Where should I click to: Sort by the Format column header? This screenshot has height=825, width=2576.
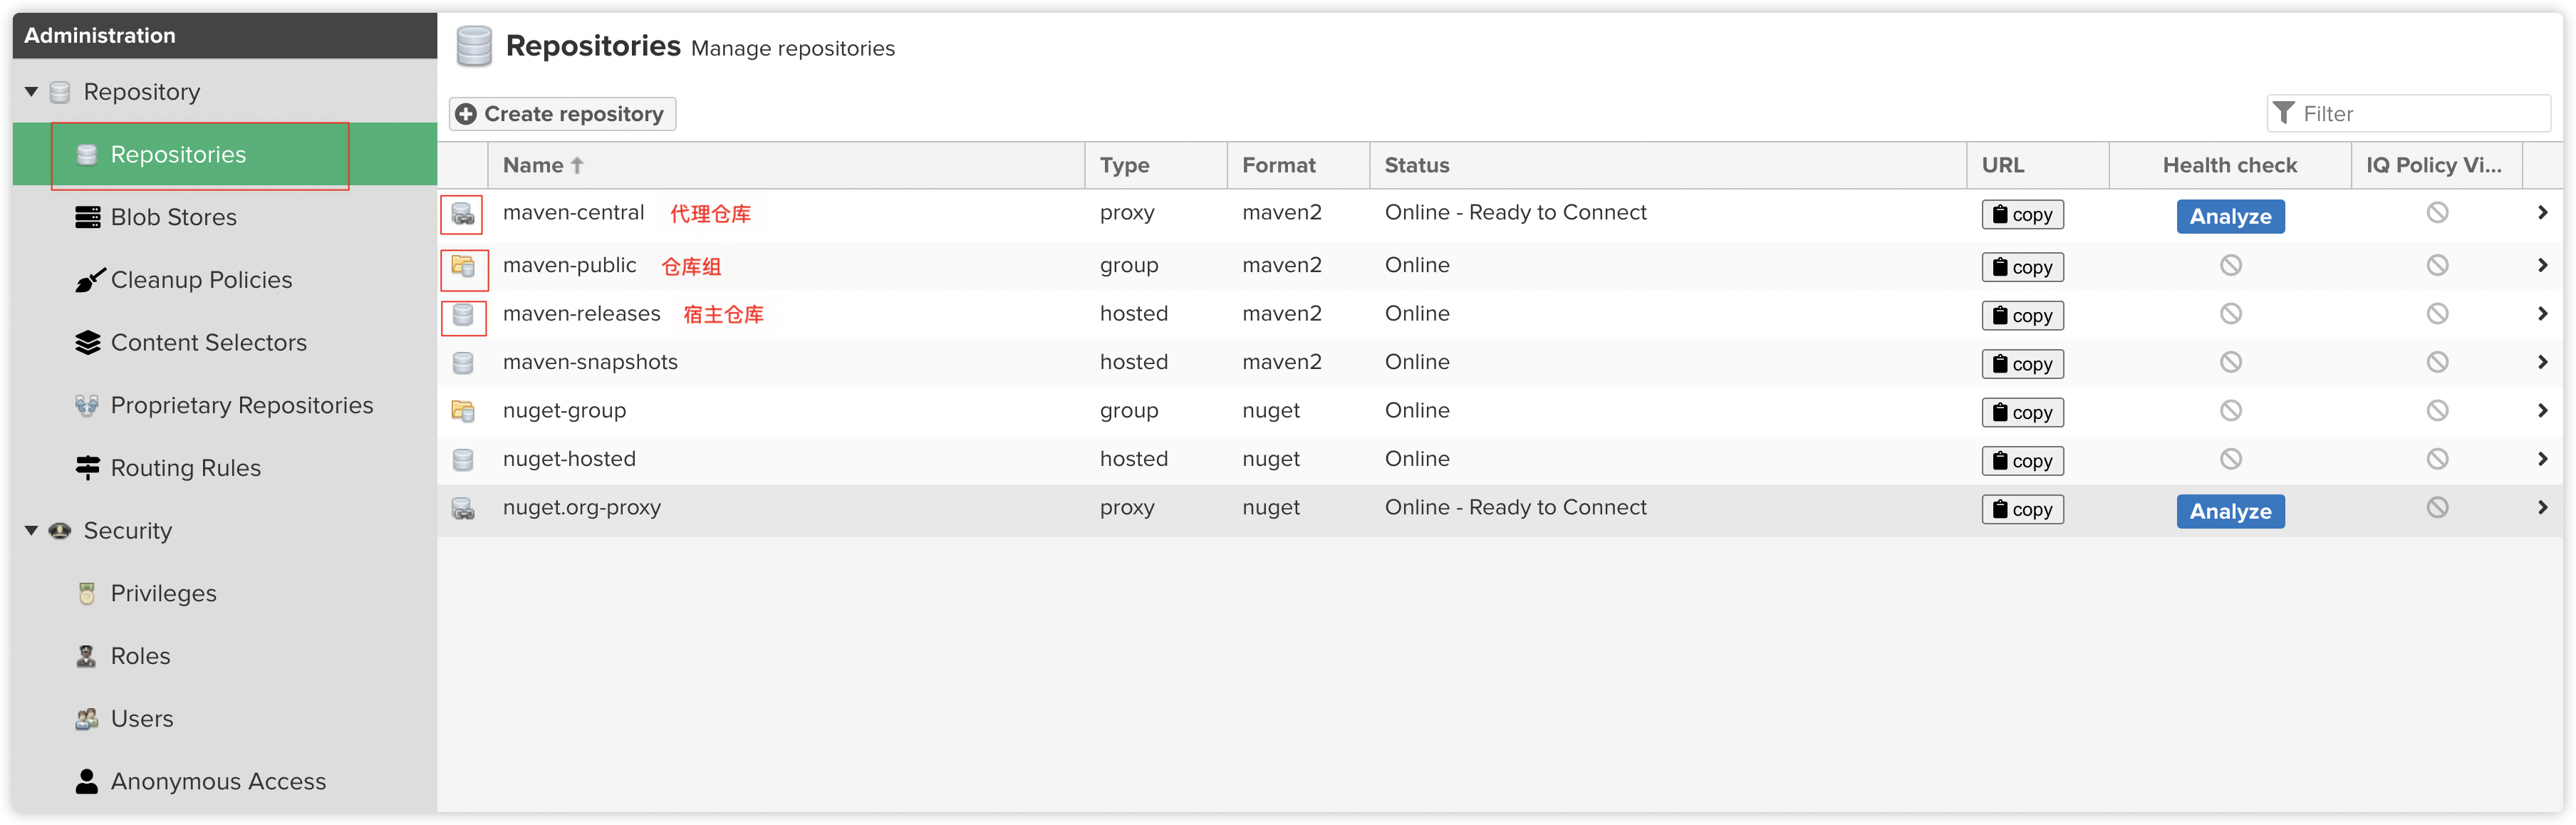click(x=1298, y=166)
